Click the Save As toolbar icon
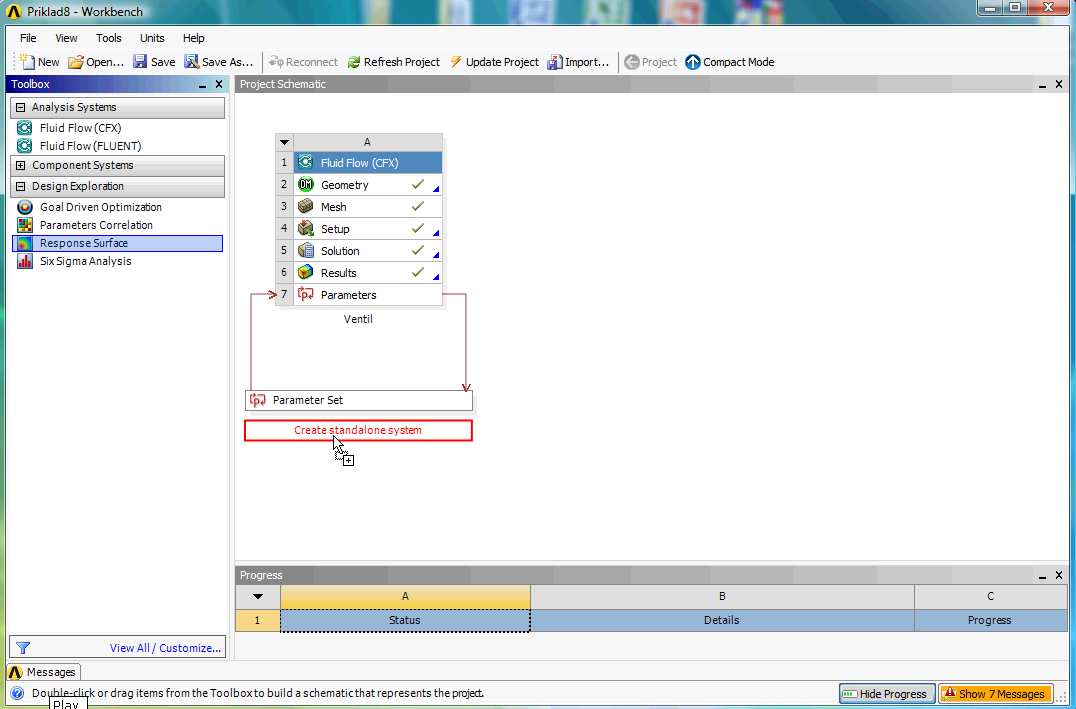Viewport: 1076px width, 709px height. (191, 62)
